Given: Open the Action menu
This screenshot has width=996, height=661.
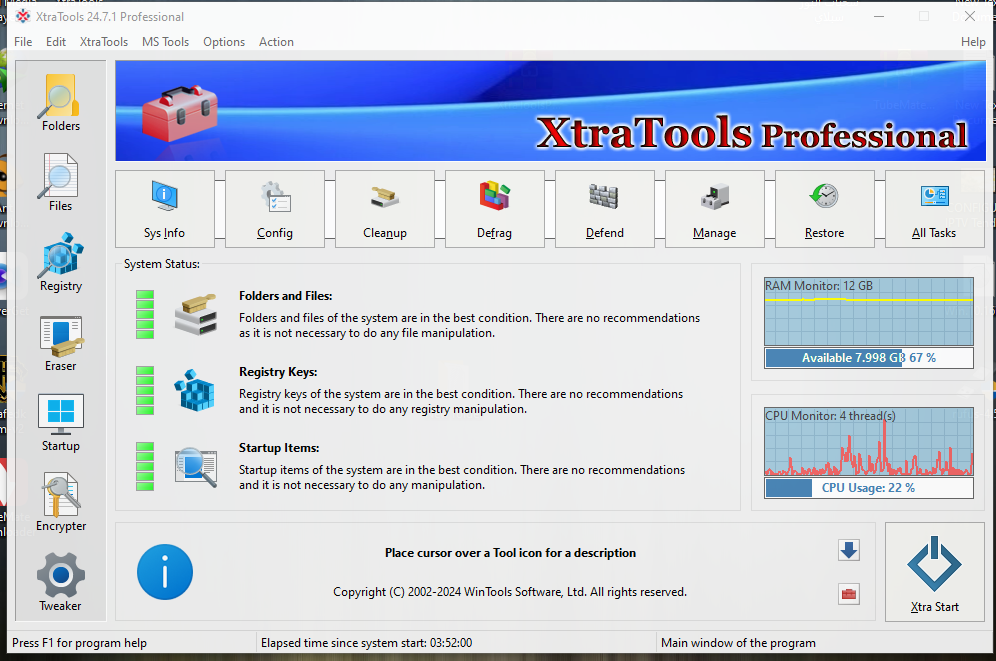Looking at the screenshot, I should (x=276, y=42).
